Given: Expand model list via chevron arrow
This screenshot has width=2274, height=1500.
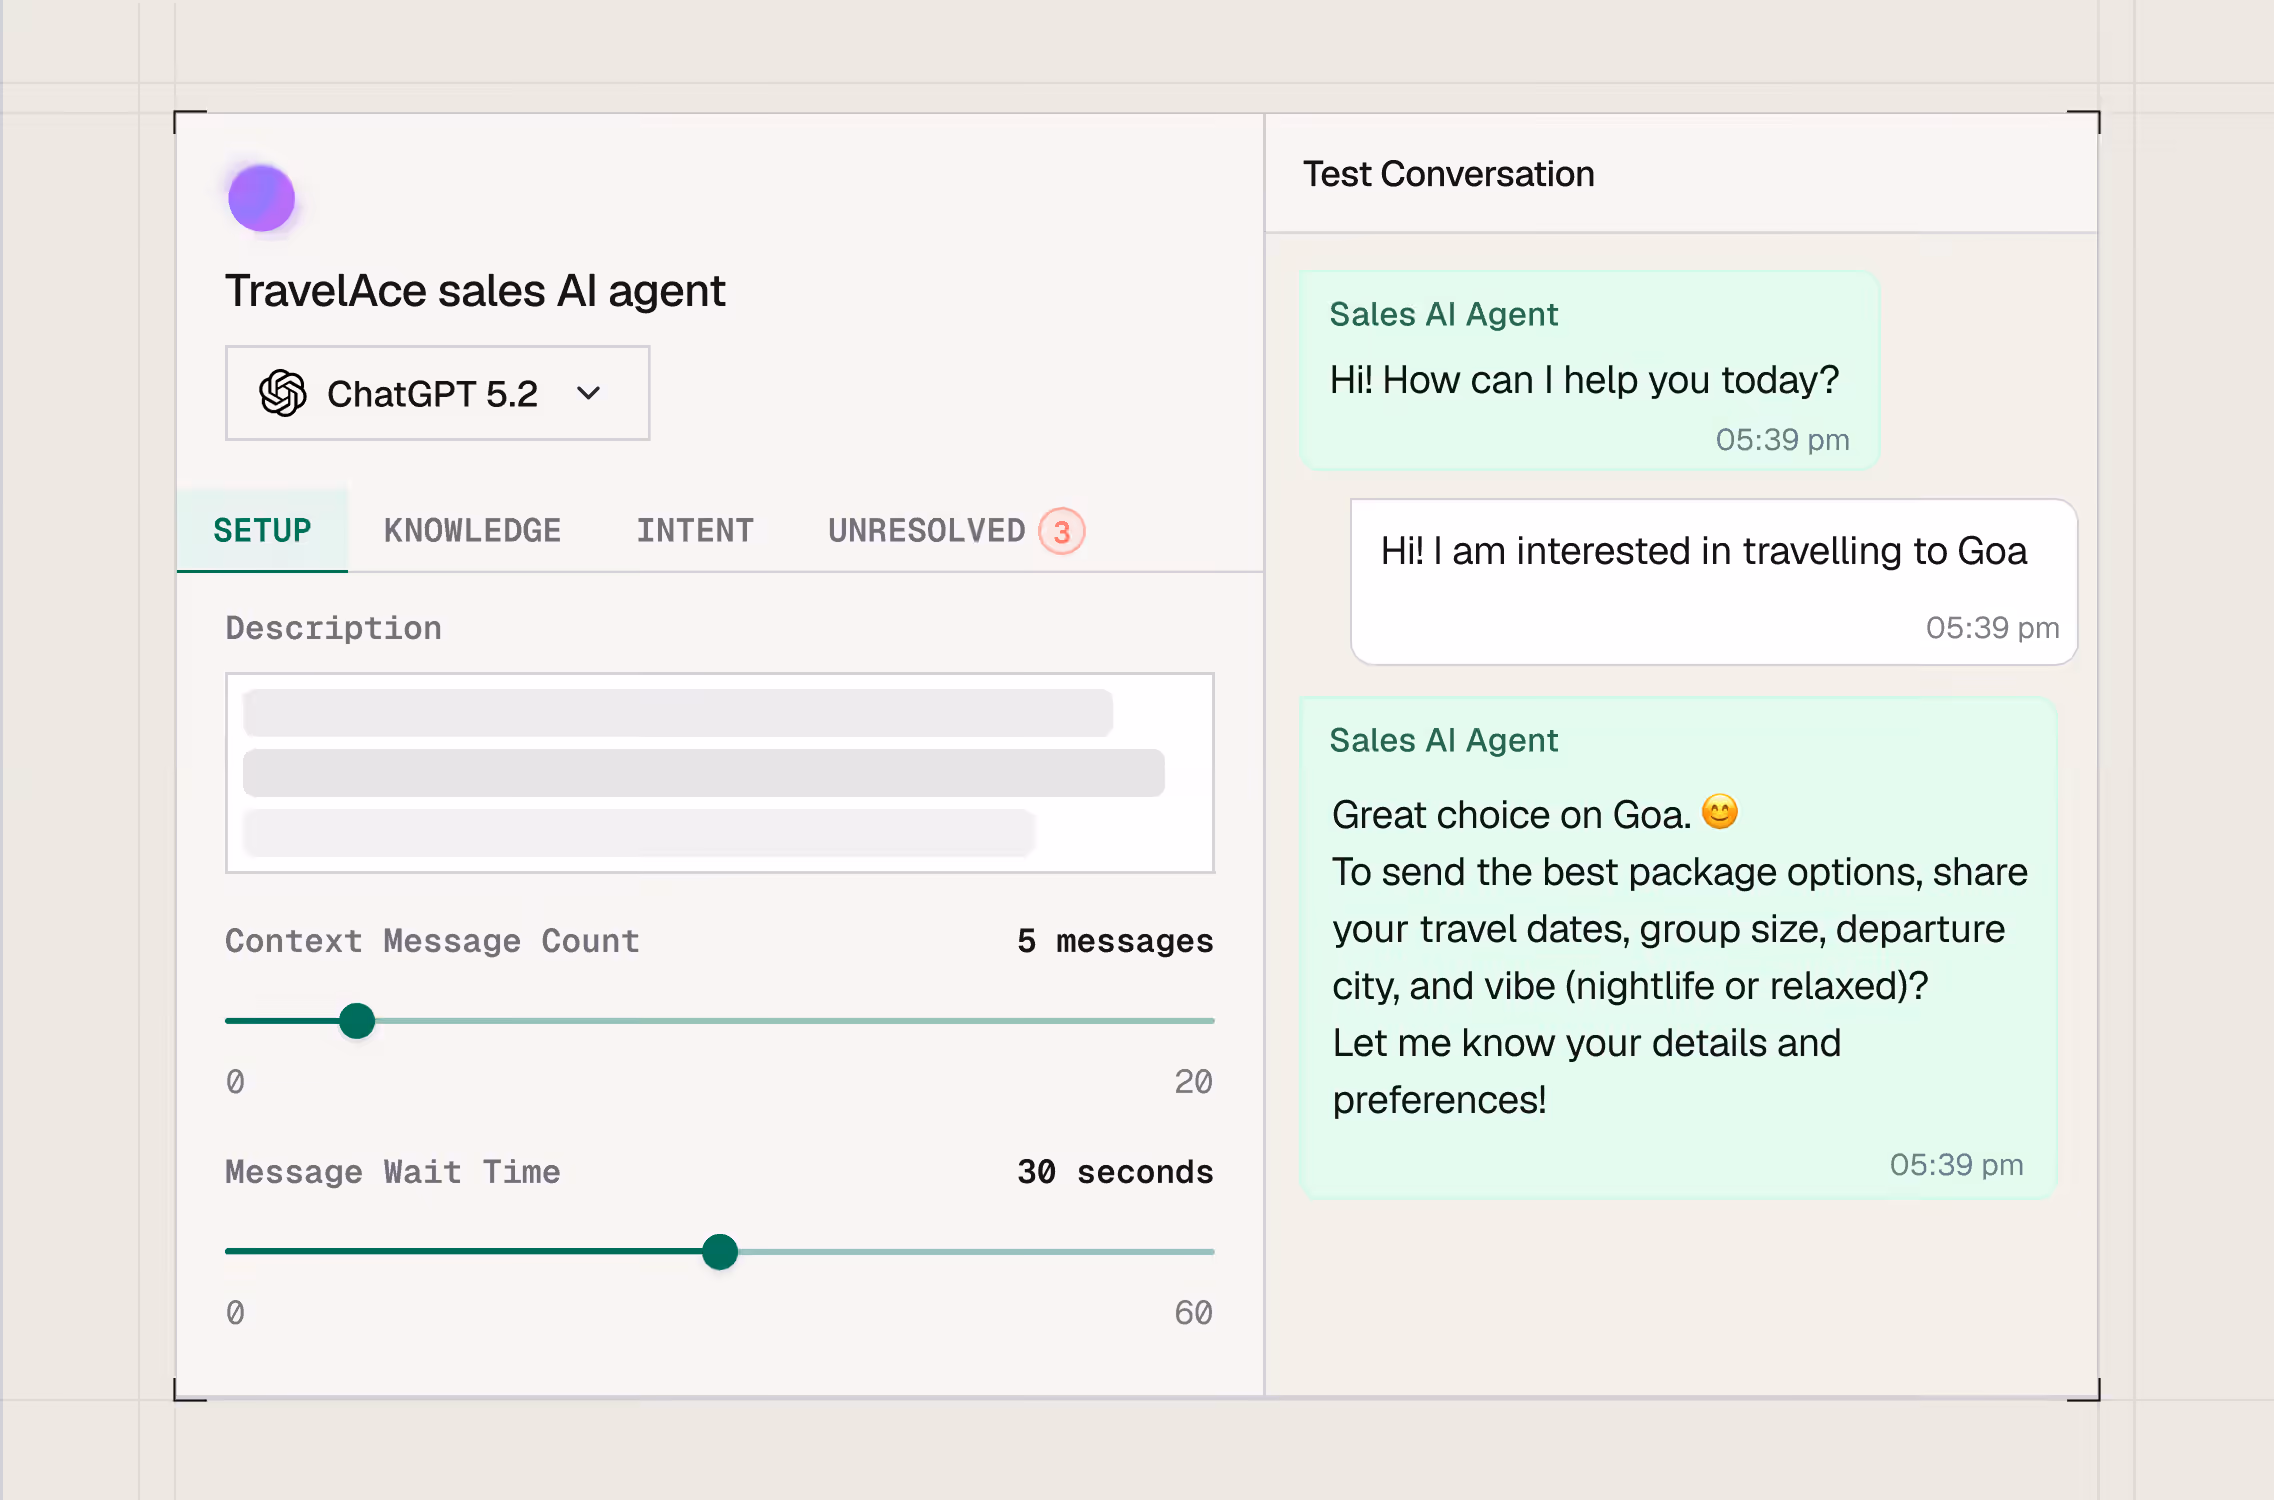Looking at the screenshot, I should (589, 393).
